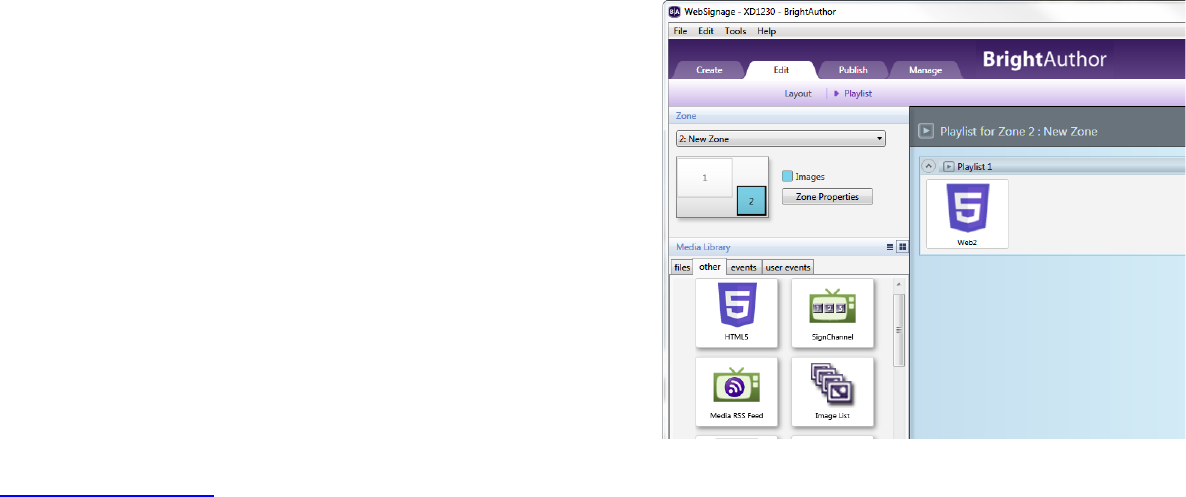Switch Media Library to thumbnail grid view
This screenshot has width=1186, height=497.
click(x=902, y=247)
